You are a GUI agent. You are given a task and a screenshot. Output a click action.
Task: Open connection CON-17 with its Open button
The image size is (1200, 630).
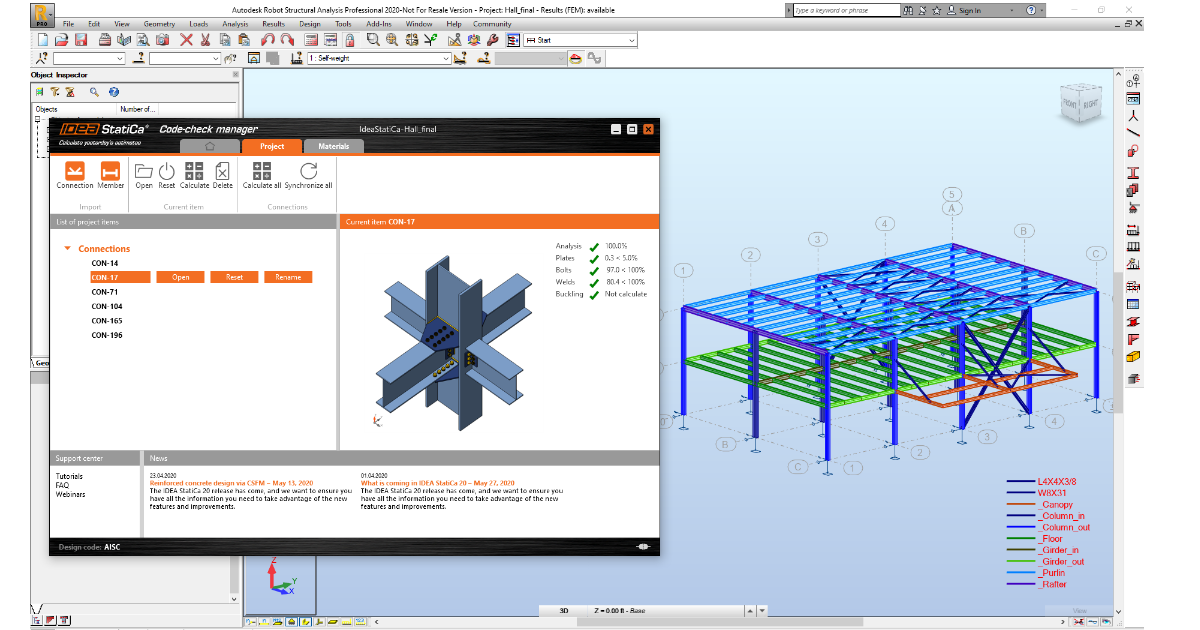coord(180,276)
